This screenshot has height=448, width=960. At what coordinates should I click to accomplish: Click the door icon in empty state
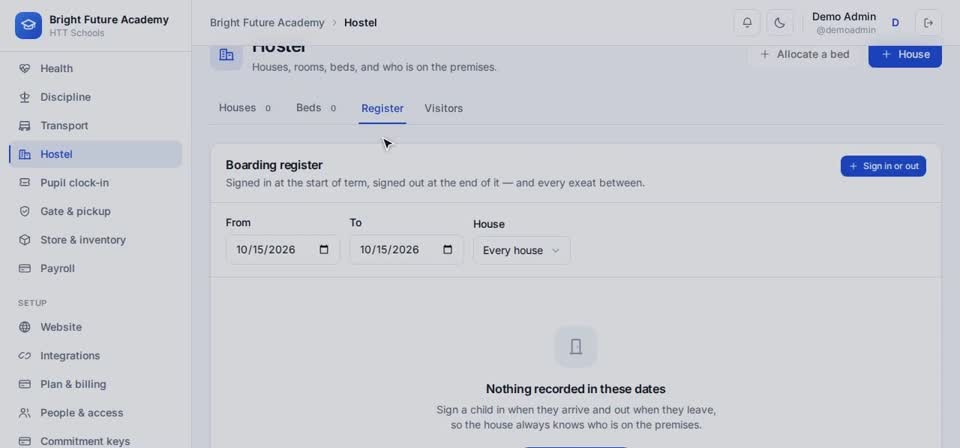click(x=576, y=346)
